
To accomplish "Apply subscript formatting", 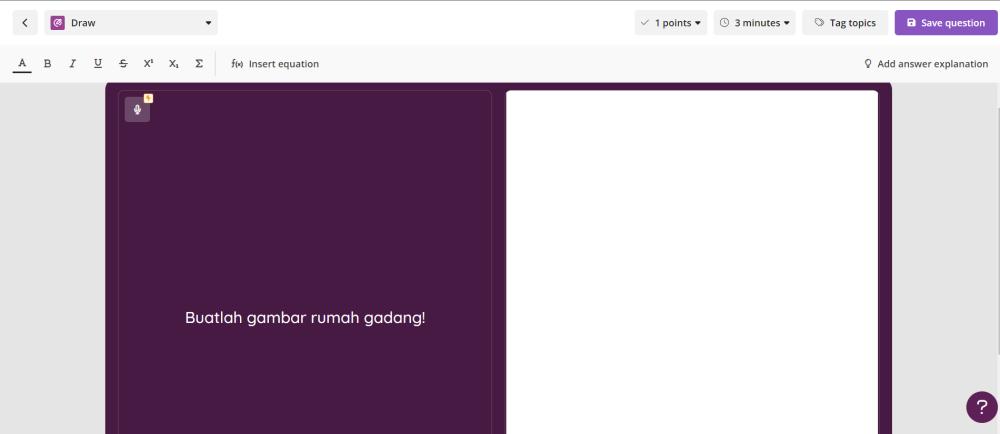I will coord(173,64).
